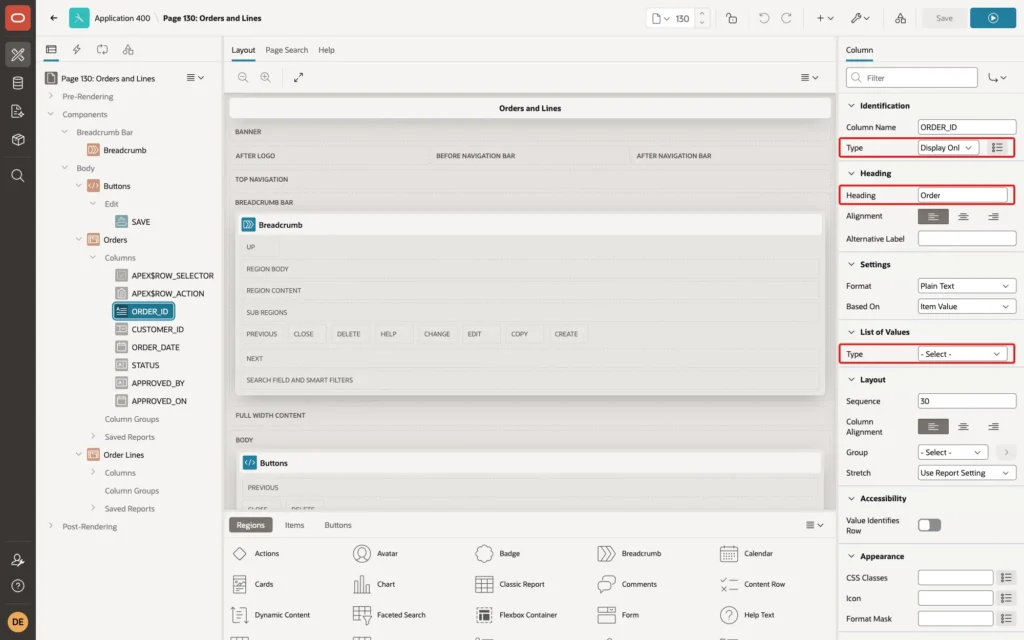Expand the Pre-Rendering tree node

click(51, 96)
